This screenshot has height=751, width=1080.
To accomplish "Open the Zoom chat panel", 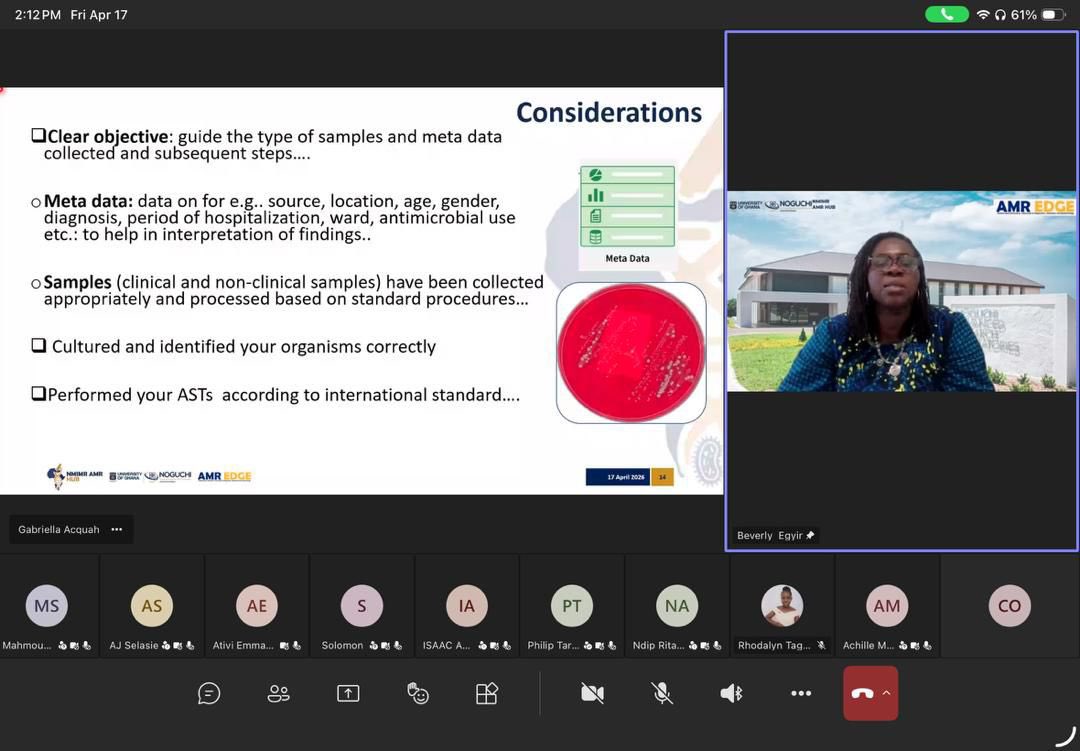I will (x=209, y=693).
